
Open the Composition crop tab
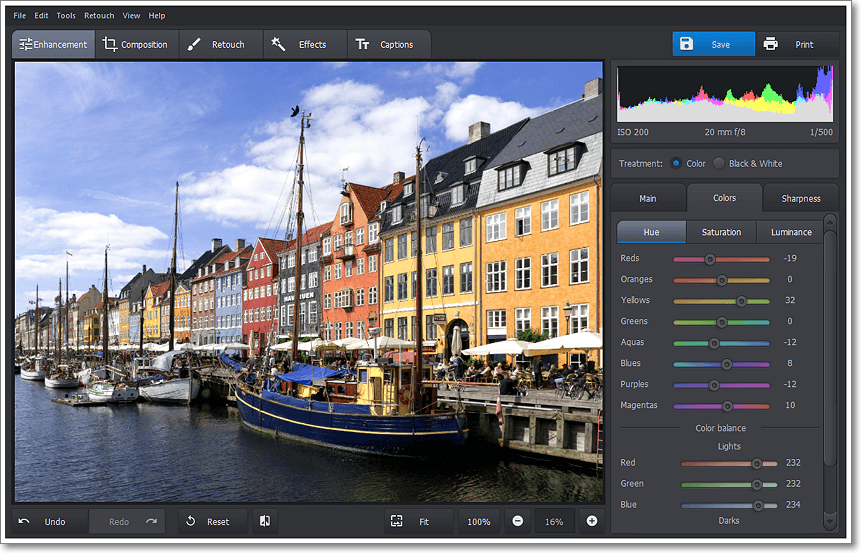(135, 44)
